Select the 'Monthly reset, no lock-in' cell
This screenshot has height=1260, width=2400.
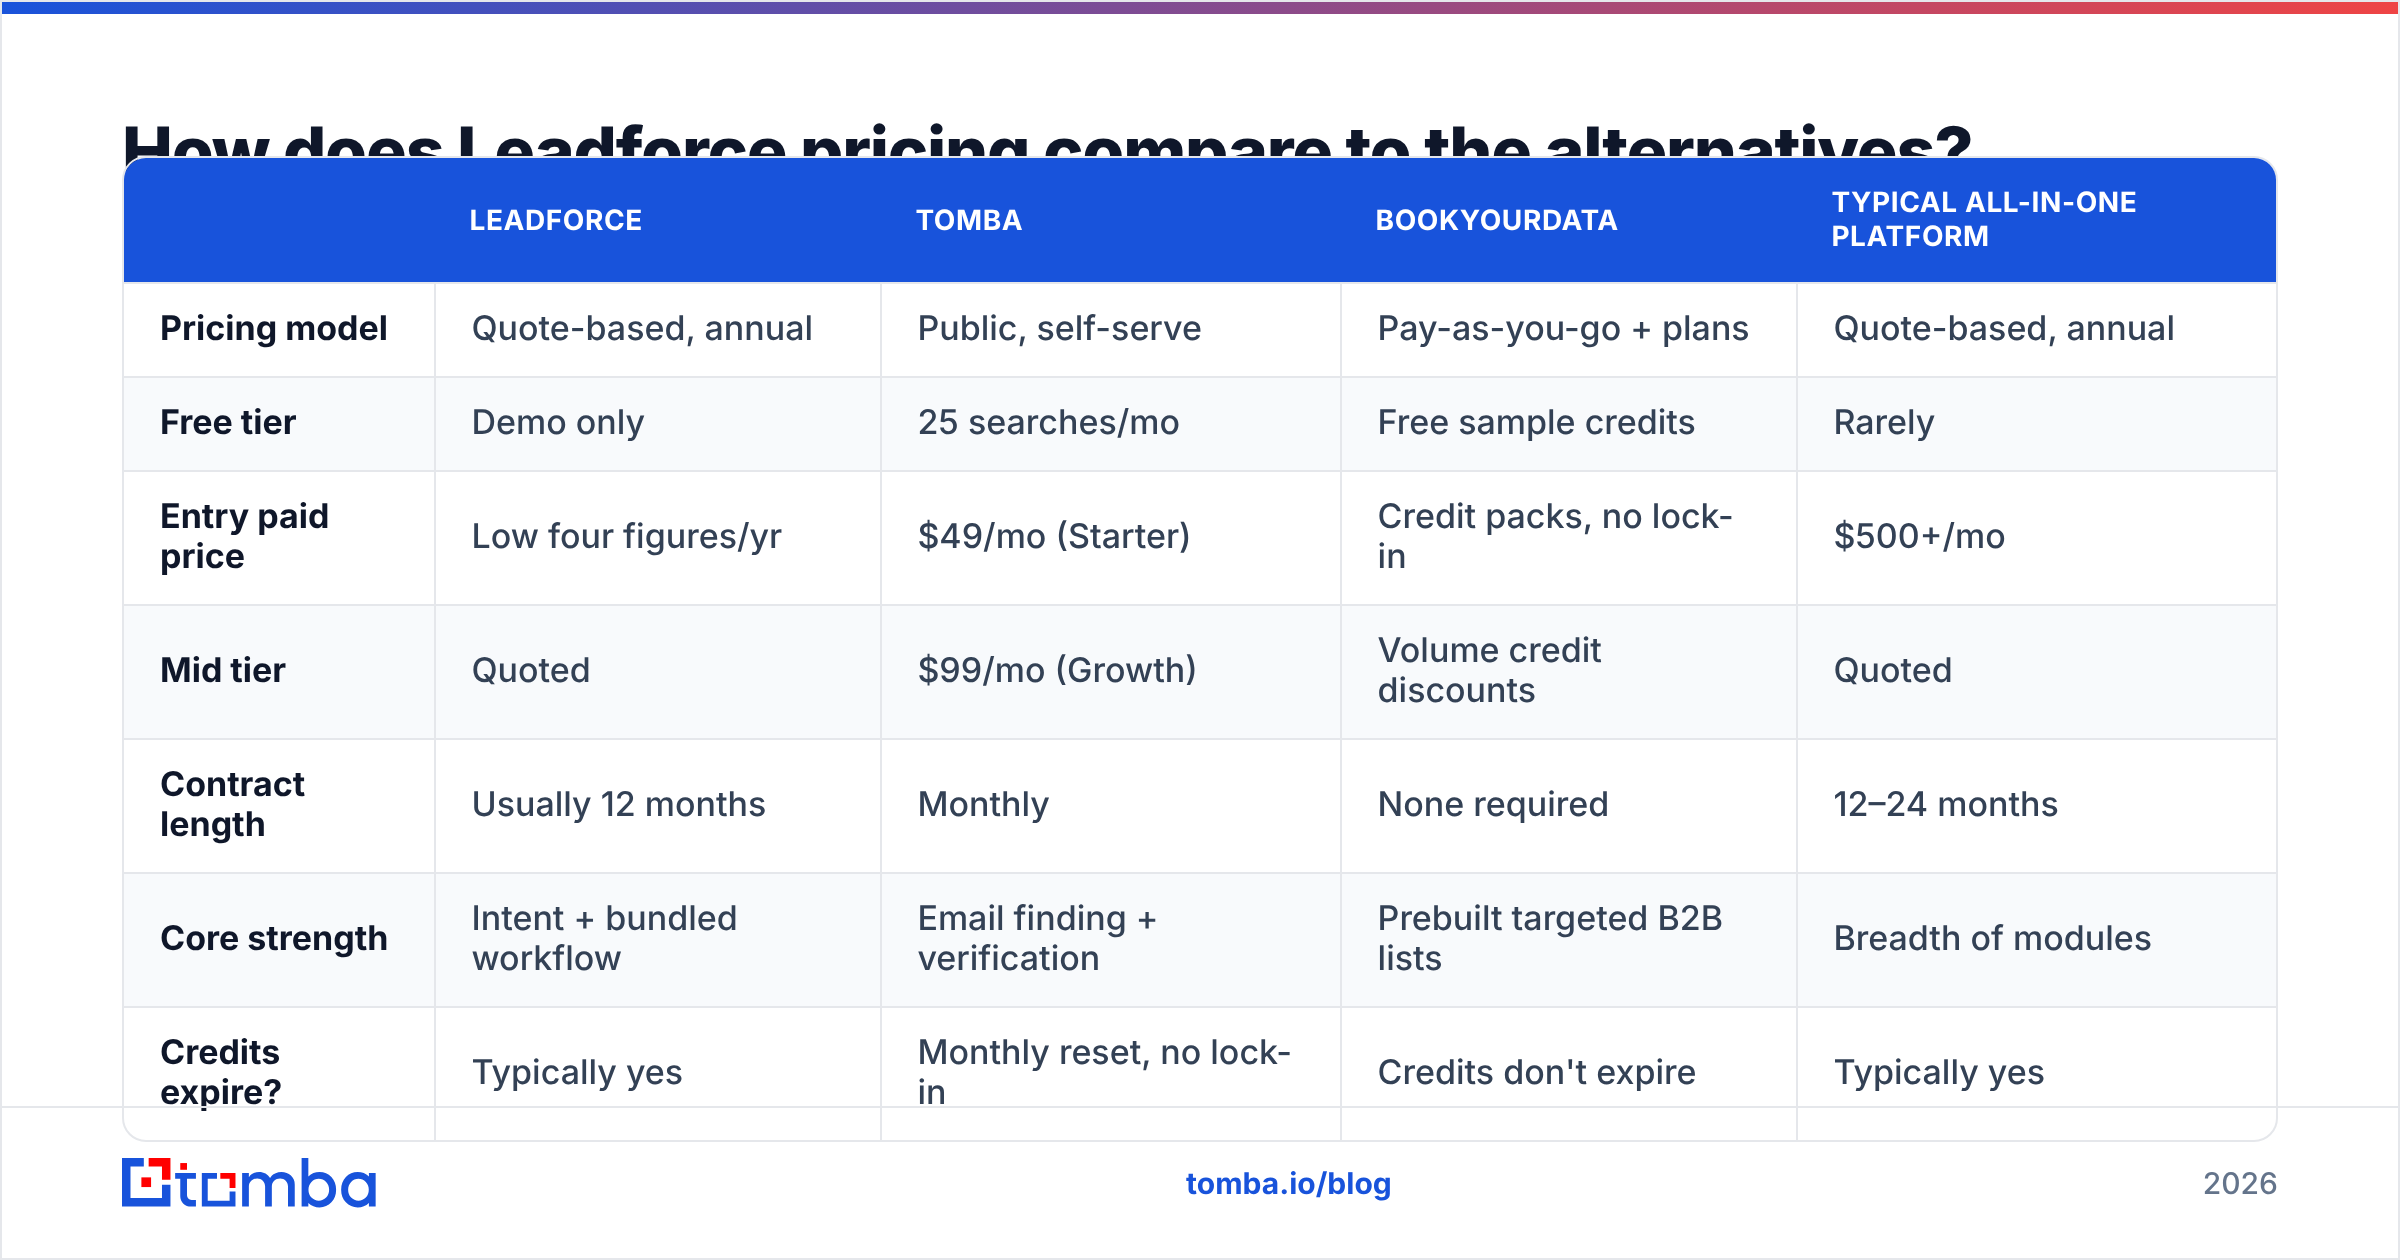click(1110, 1073)
